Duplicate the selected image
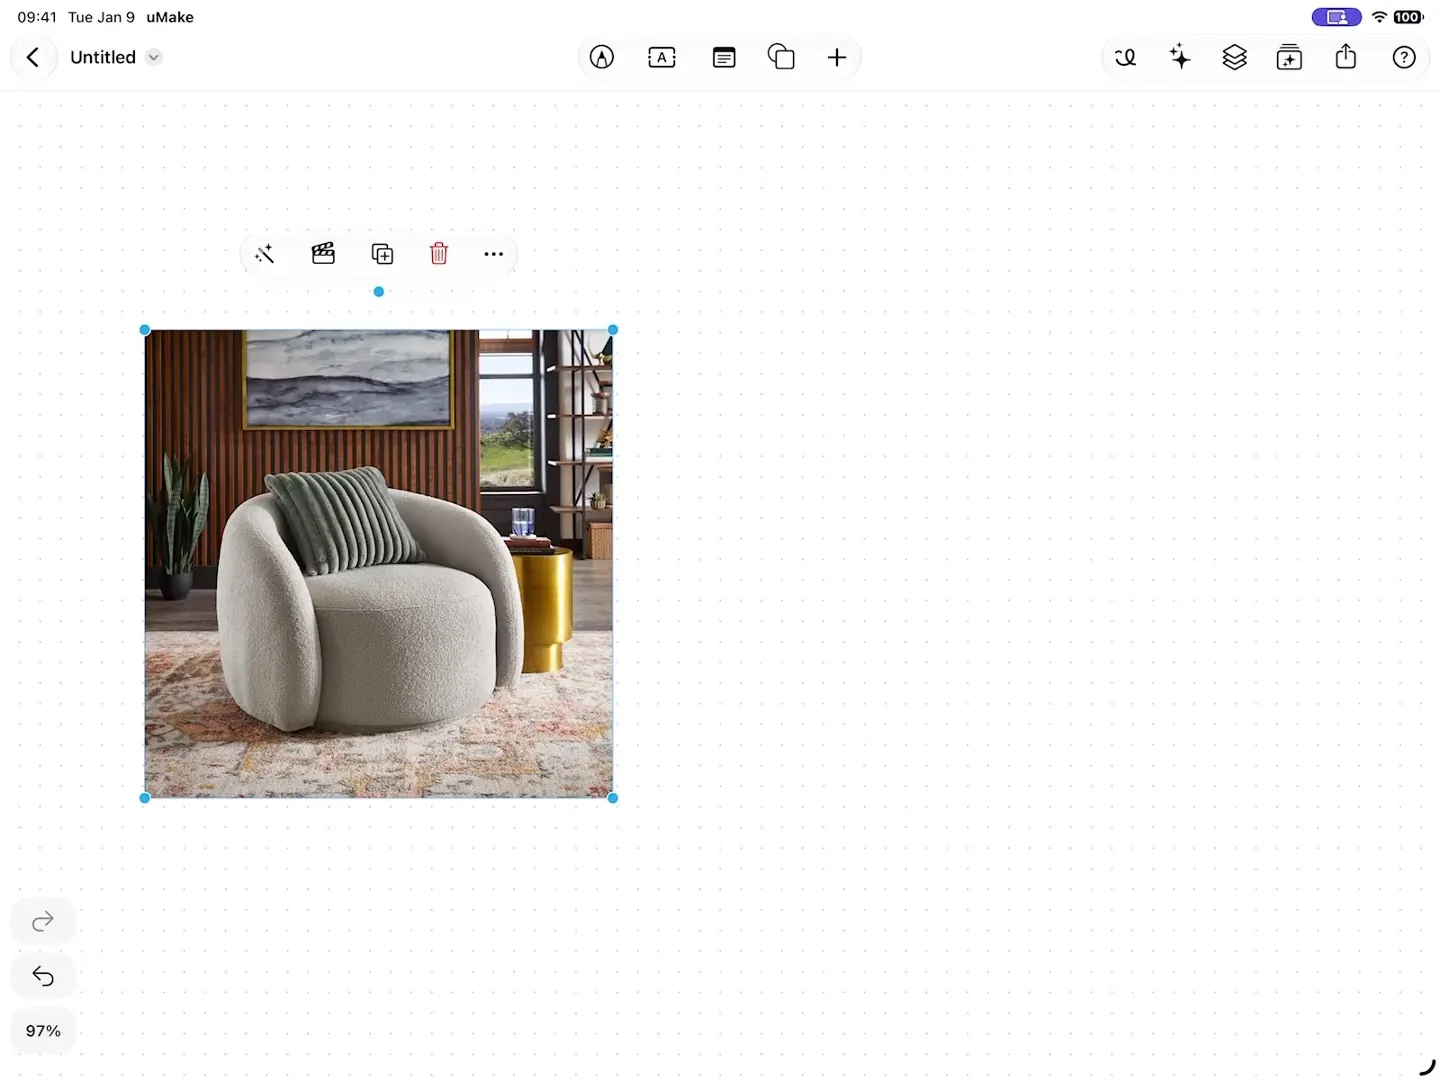1440x1080 pixels. [x=382, y=254]
